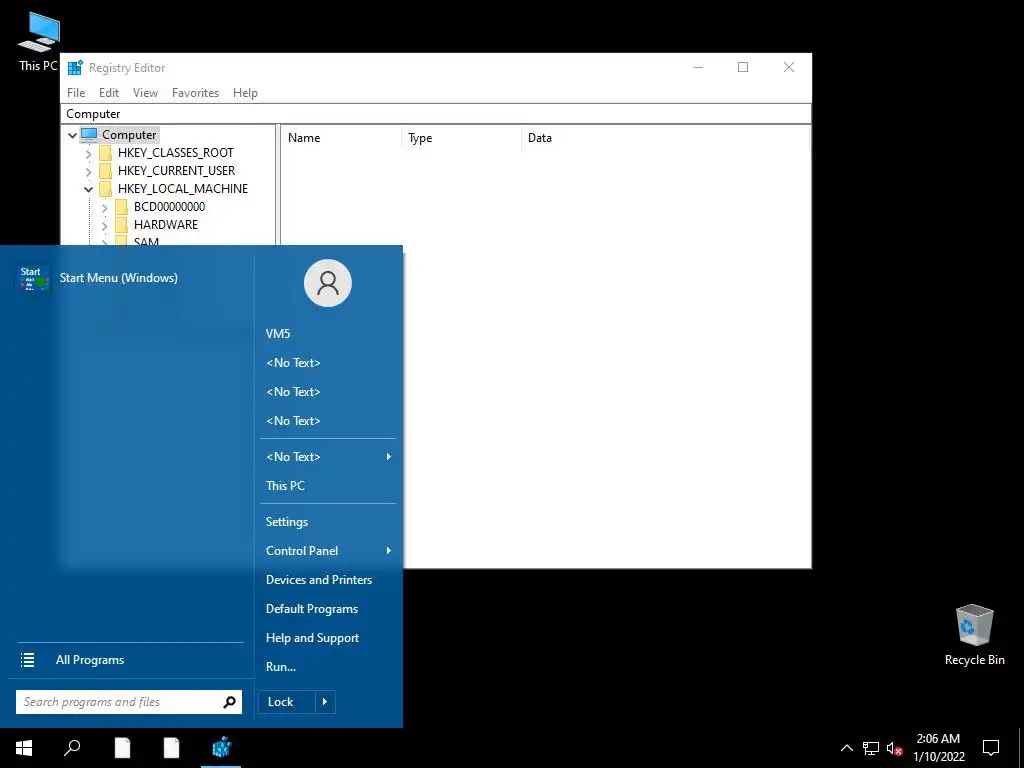Click the Lock button

[x=287, y=702]
